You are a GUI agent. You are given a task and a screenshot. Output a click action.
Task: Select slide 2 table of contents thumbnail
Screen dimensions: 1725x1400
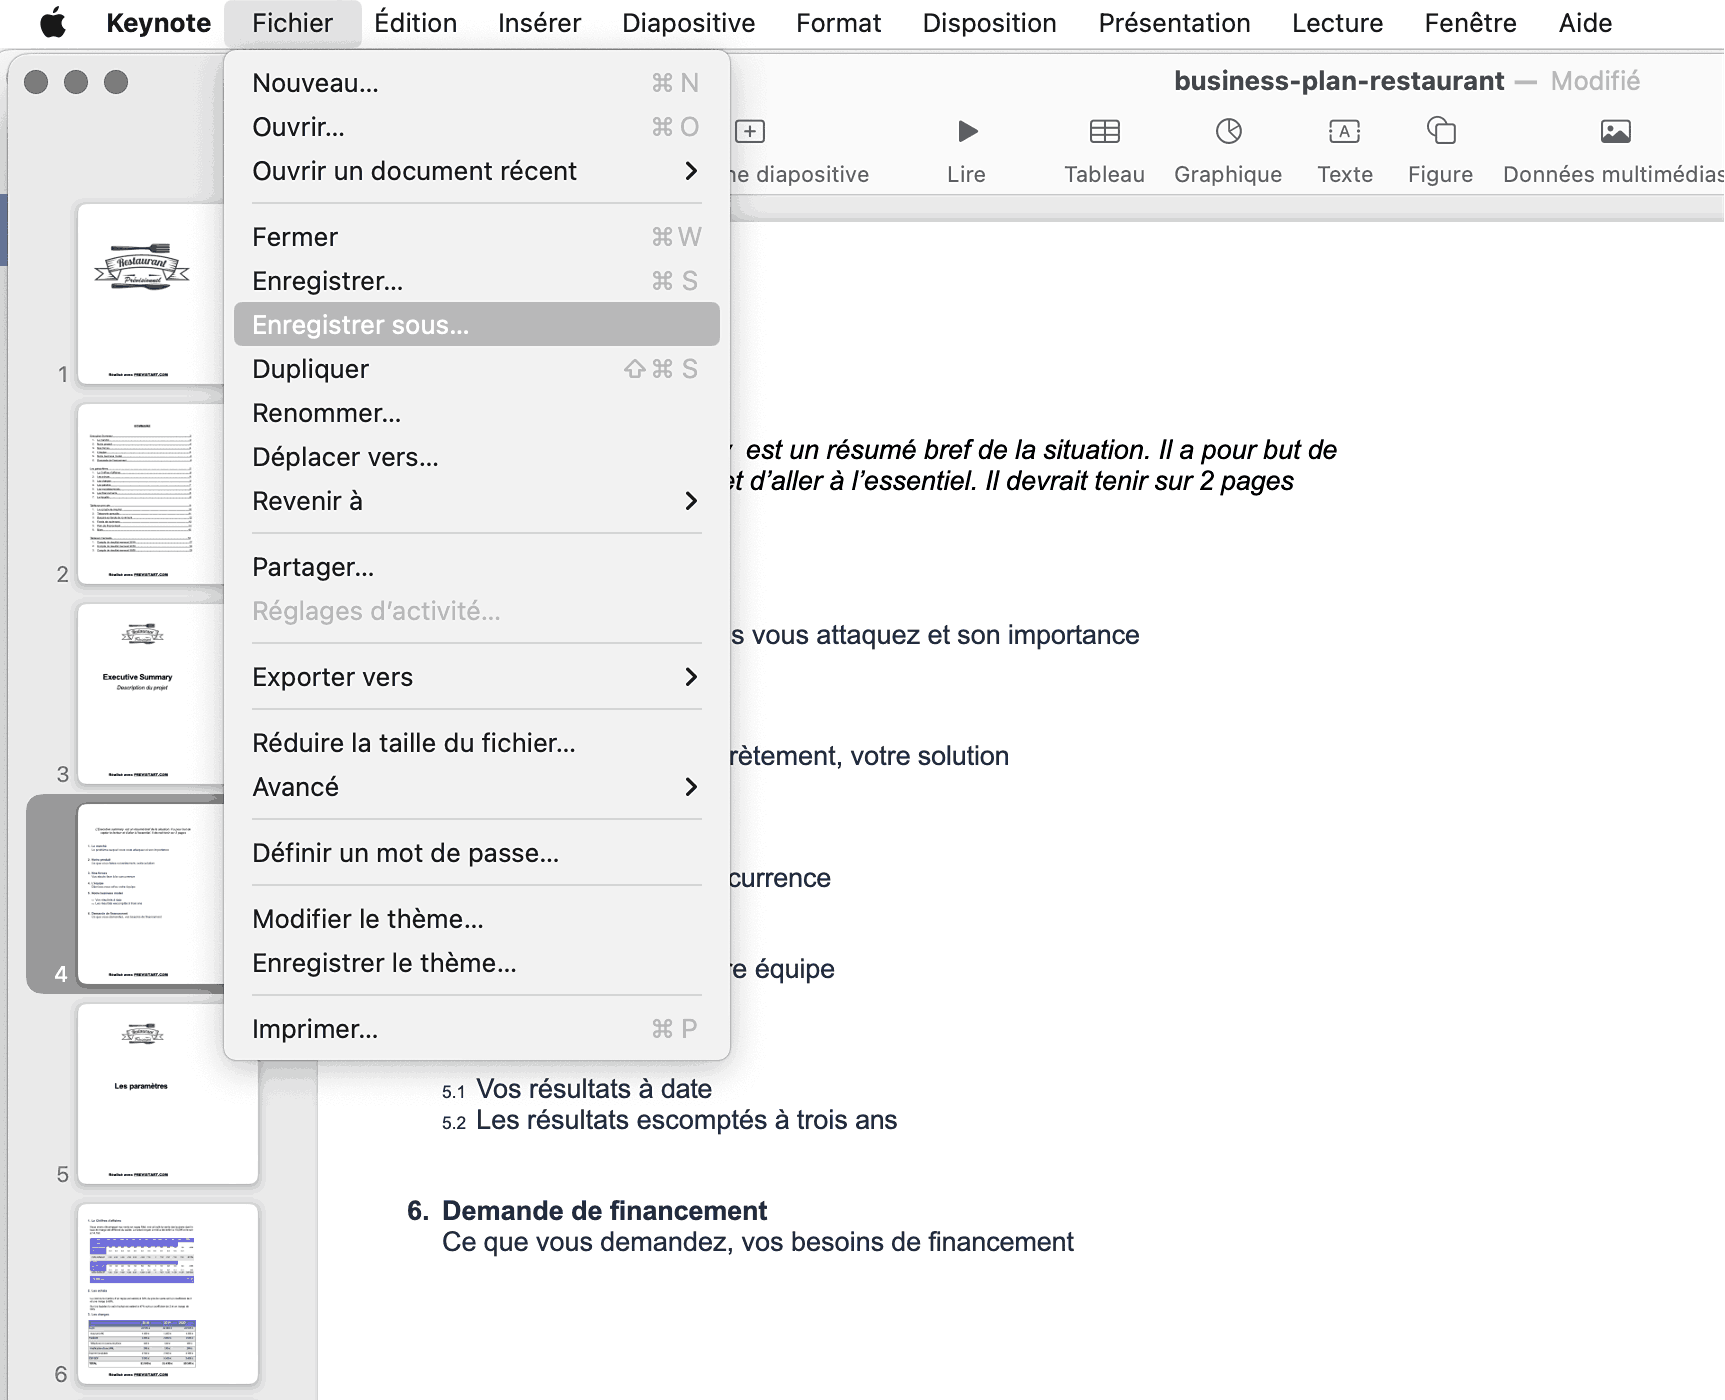(150, 494)
